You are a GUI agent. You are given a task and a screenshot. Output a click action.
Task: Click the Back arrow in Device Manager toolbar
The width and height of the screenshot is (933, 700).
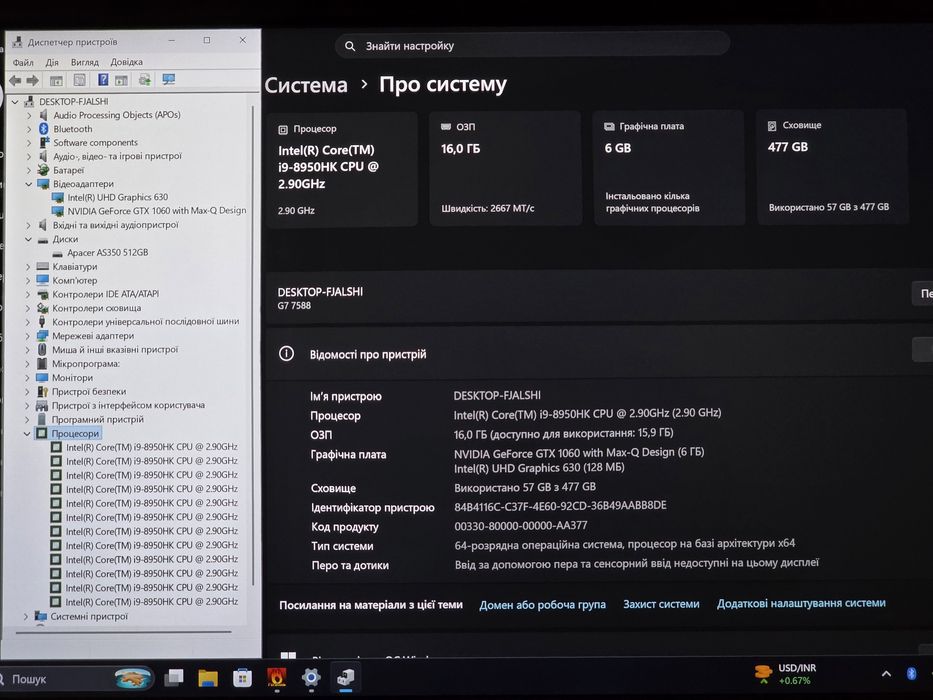pyautogui.click(x=15, y=80)
